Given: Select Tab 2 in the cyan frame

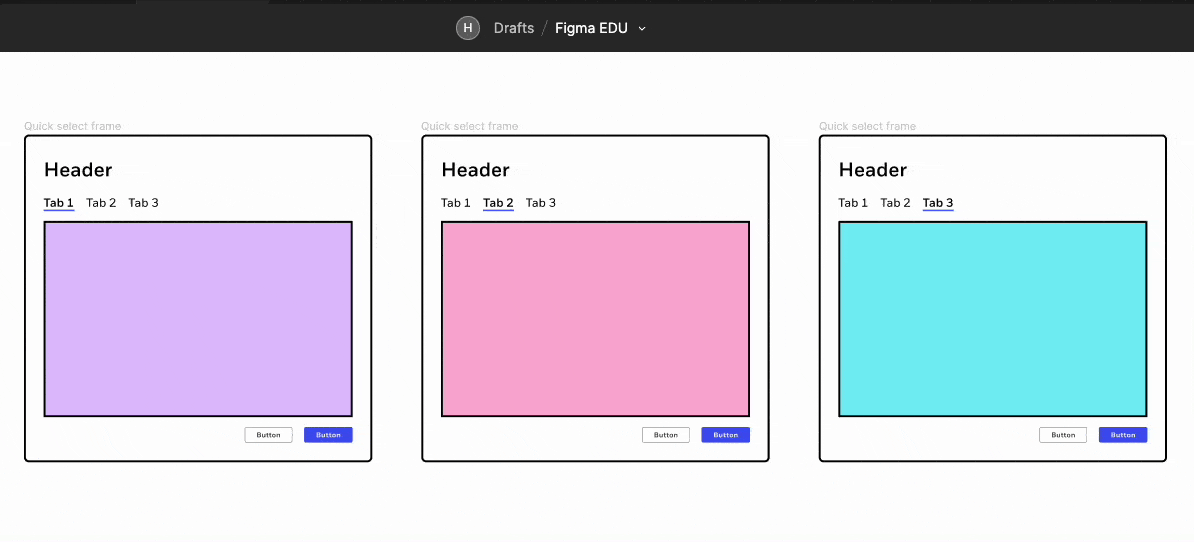Looking at the screenshot, I should tap(896, 202).
